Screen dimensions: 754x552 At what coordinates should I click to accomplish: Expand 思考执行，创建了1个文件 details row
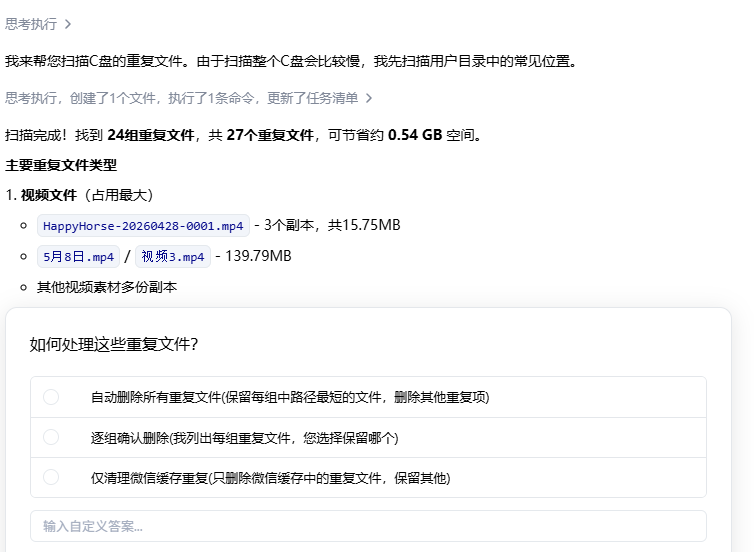click(x=188, y=98)
